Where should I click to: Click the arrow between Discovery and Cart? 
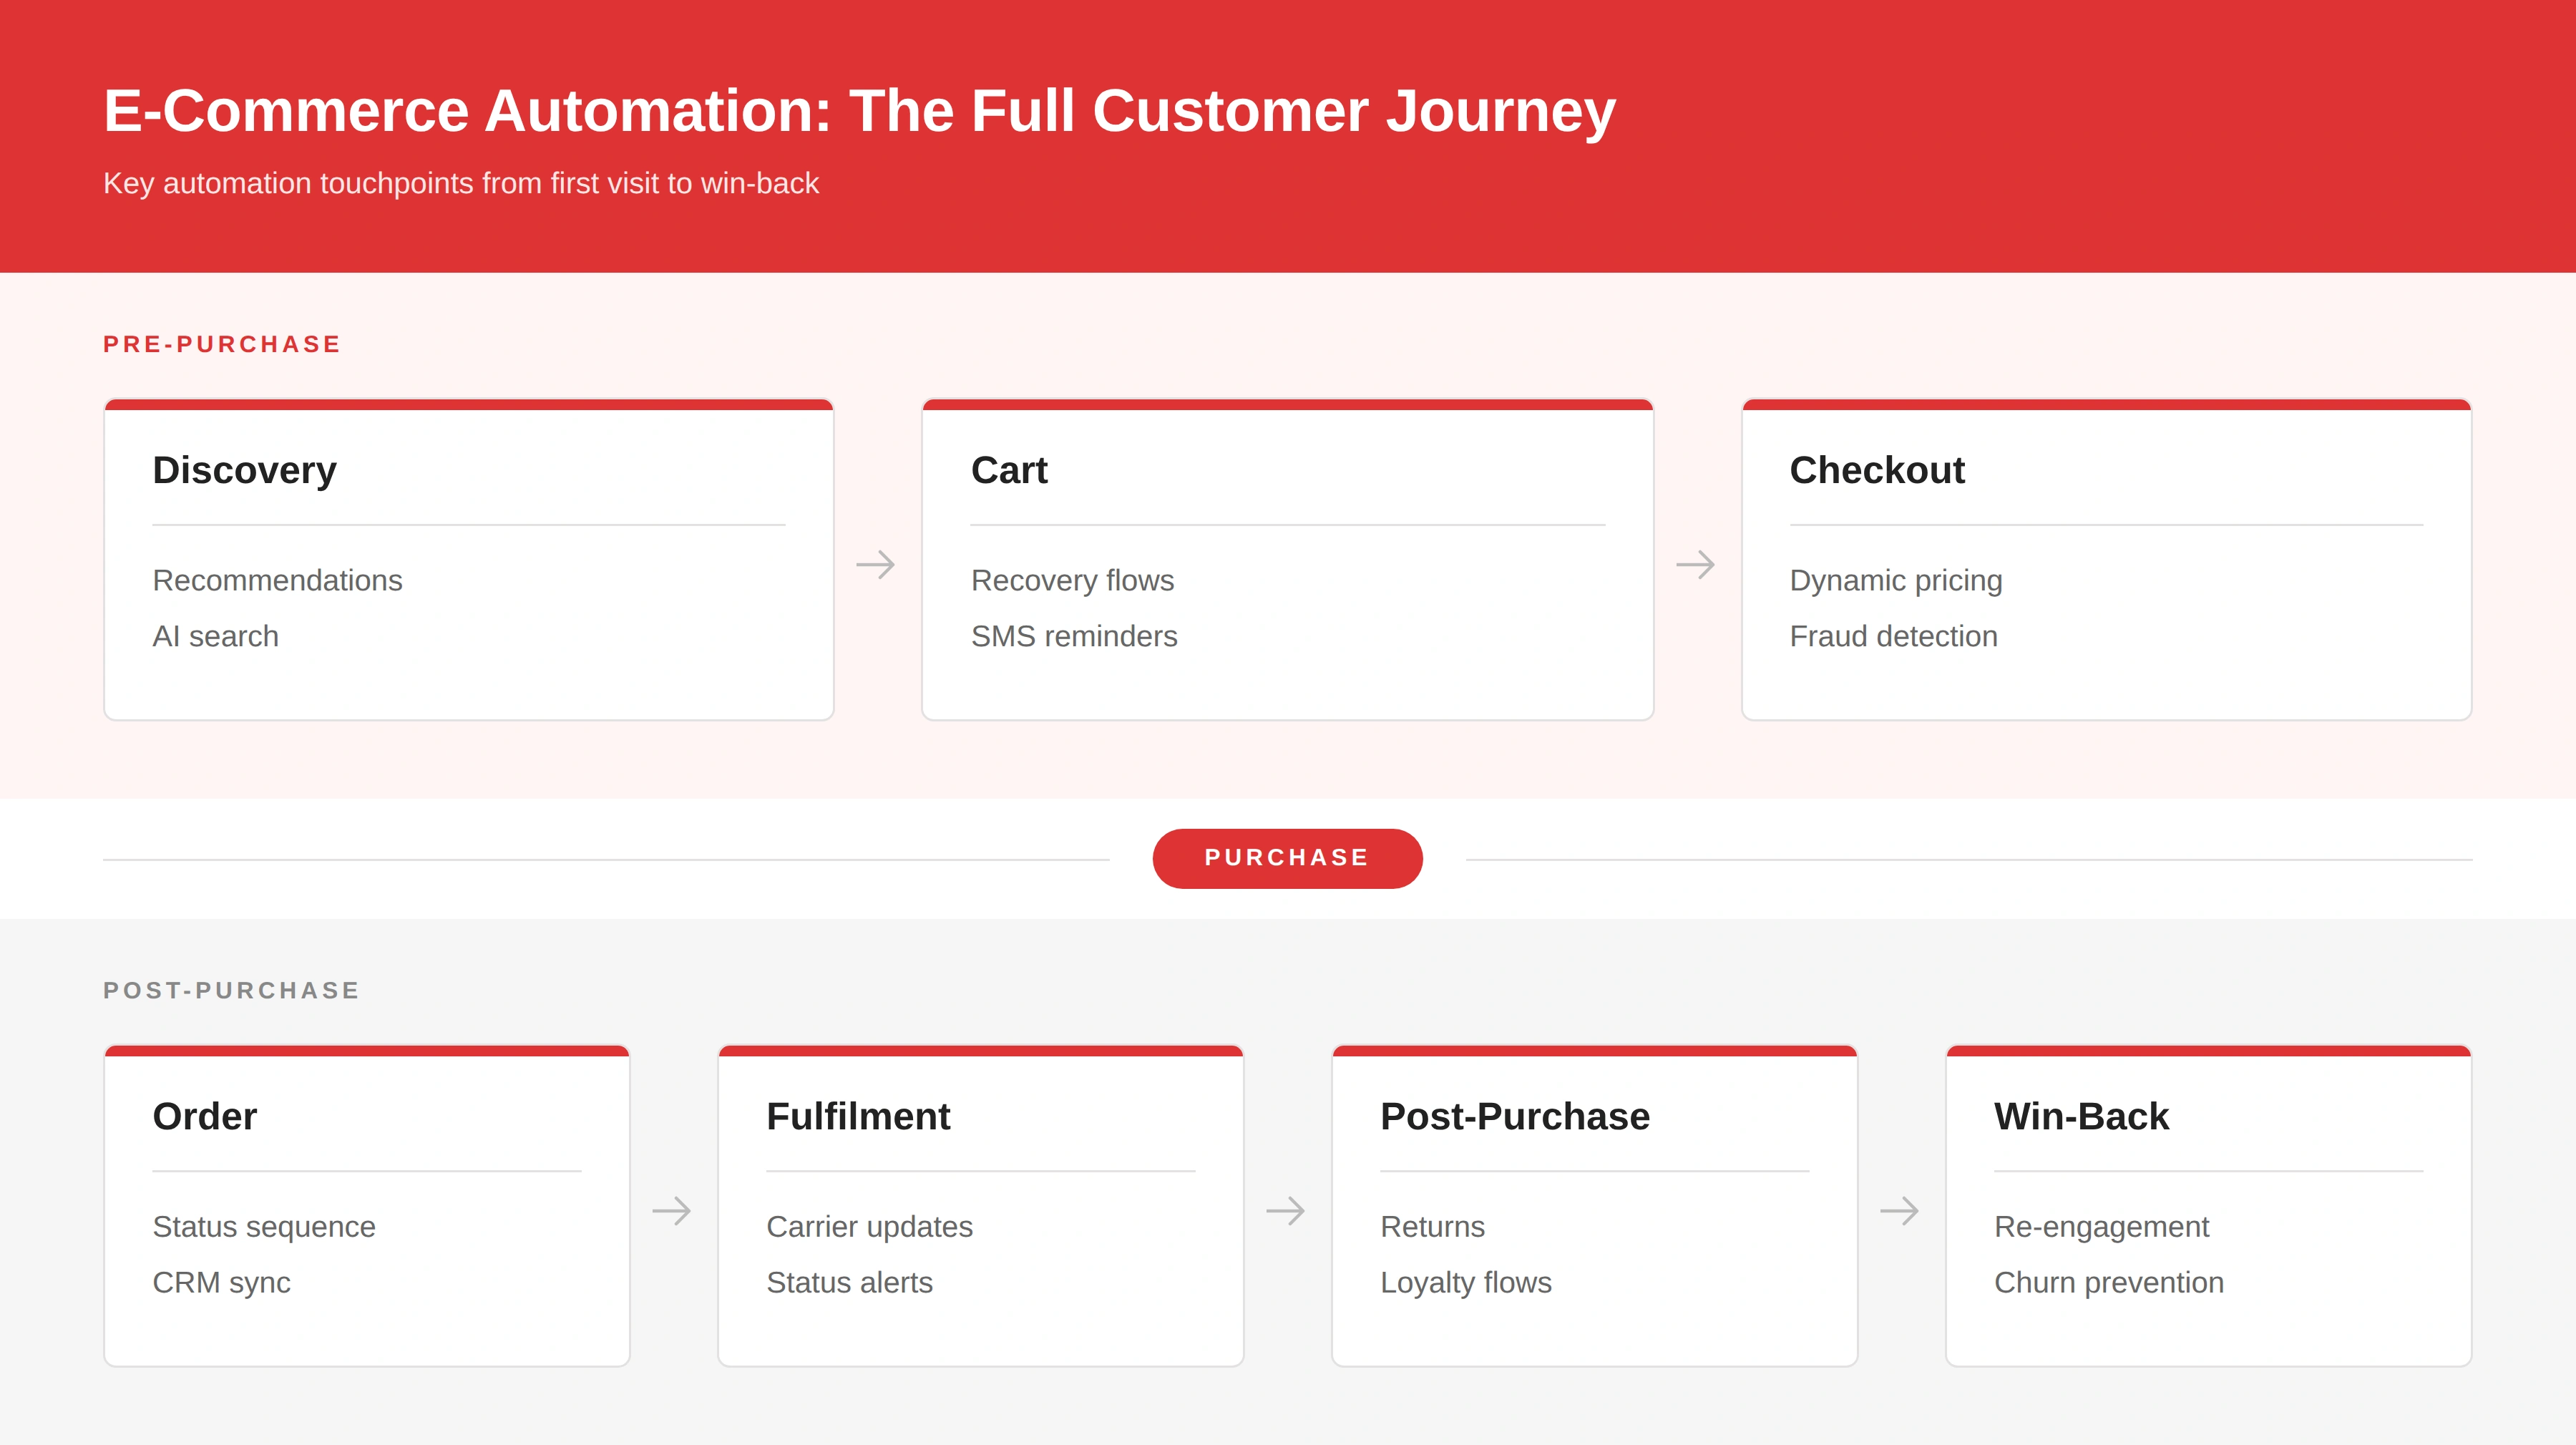click(x=876, y=565)
